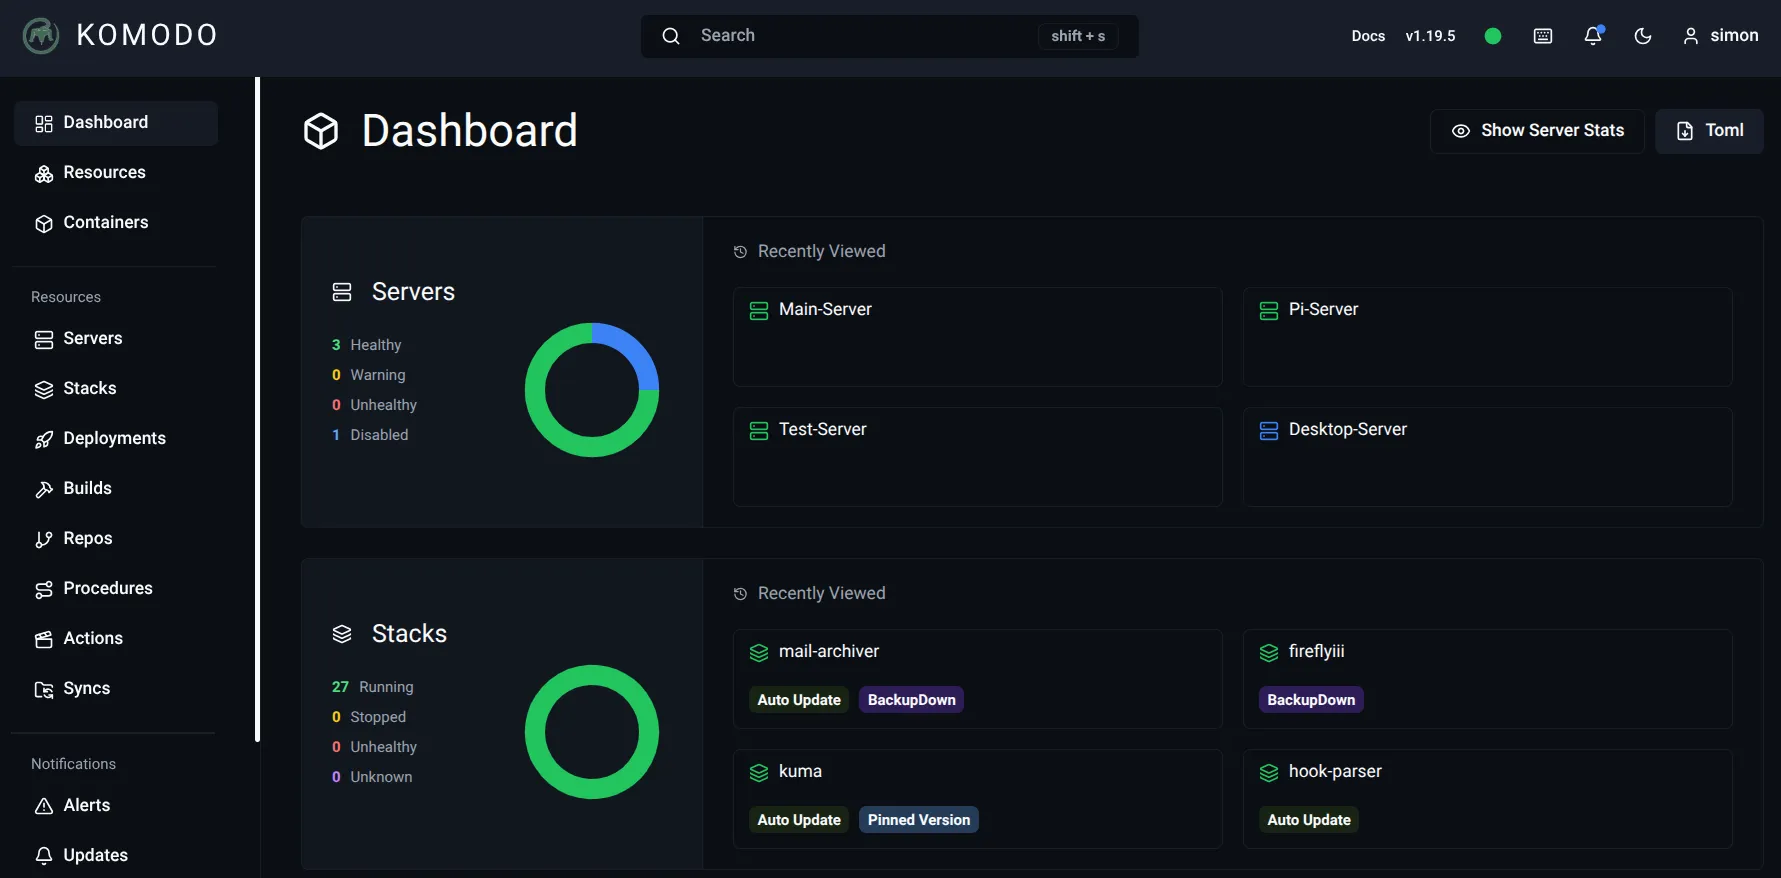Click the search magnifier icon
Image resolution: width=1781 pixels, height=878 pixels.
coord(671,36)
